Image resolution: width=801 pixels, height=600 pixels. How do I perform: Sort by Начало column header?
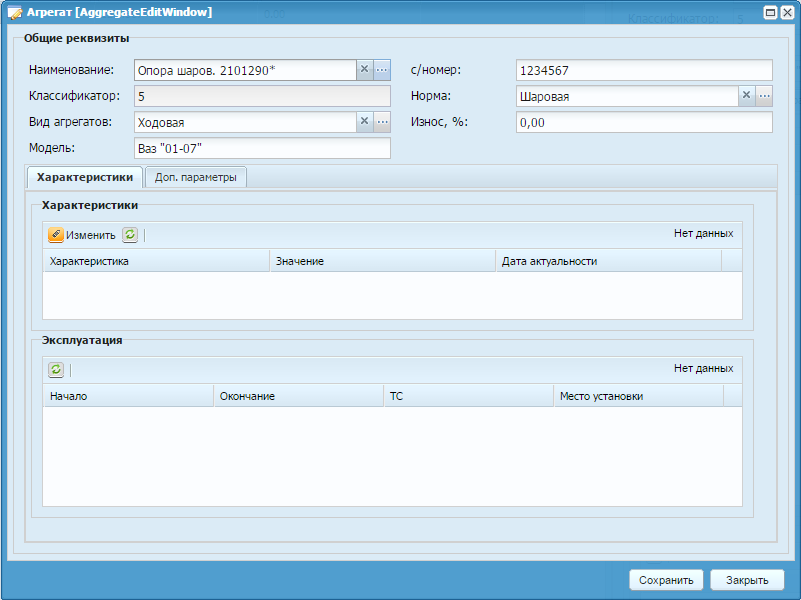[x=128, y=396]
